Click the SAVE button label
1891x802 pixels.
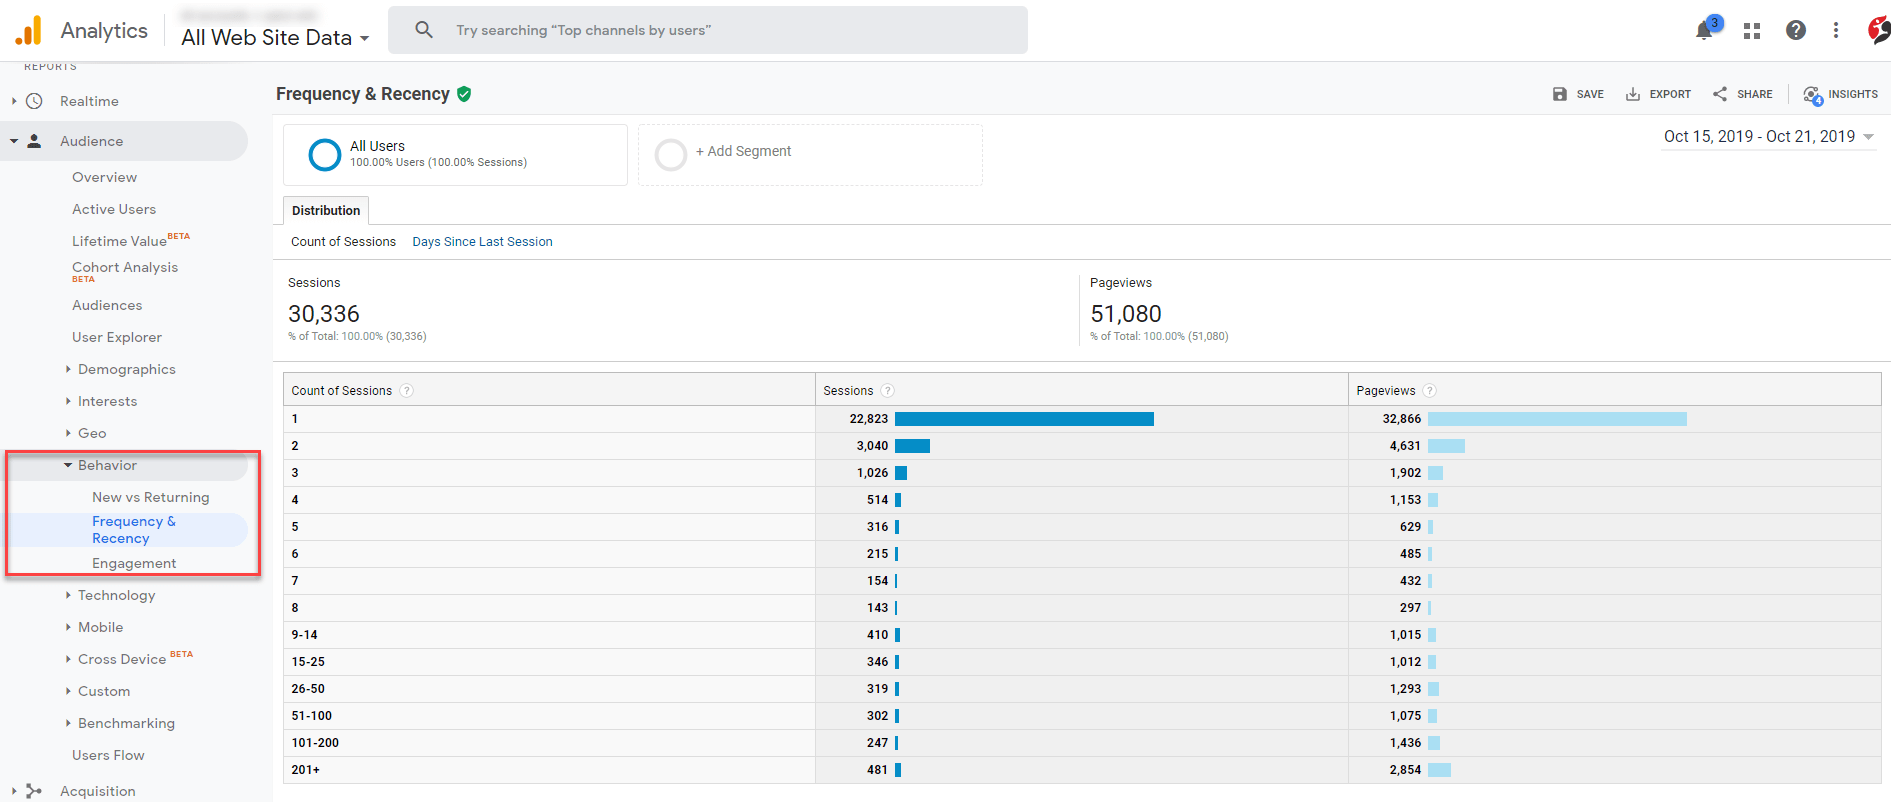coord(1590,94)
